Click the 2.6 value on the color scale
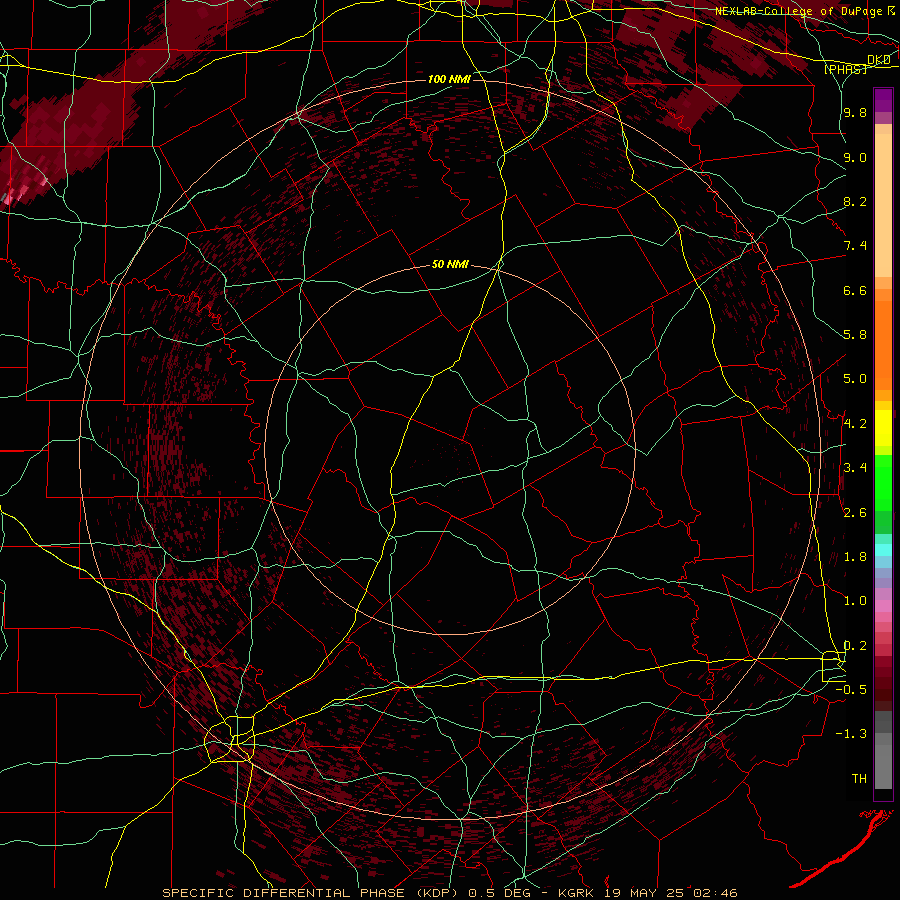Screen dimensions: 900x900 (x=855, y=513)
